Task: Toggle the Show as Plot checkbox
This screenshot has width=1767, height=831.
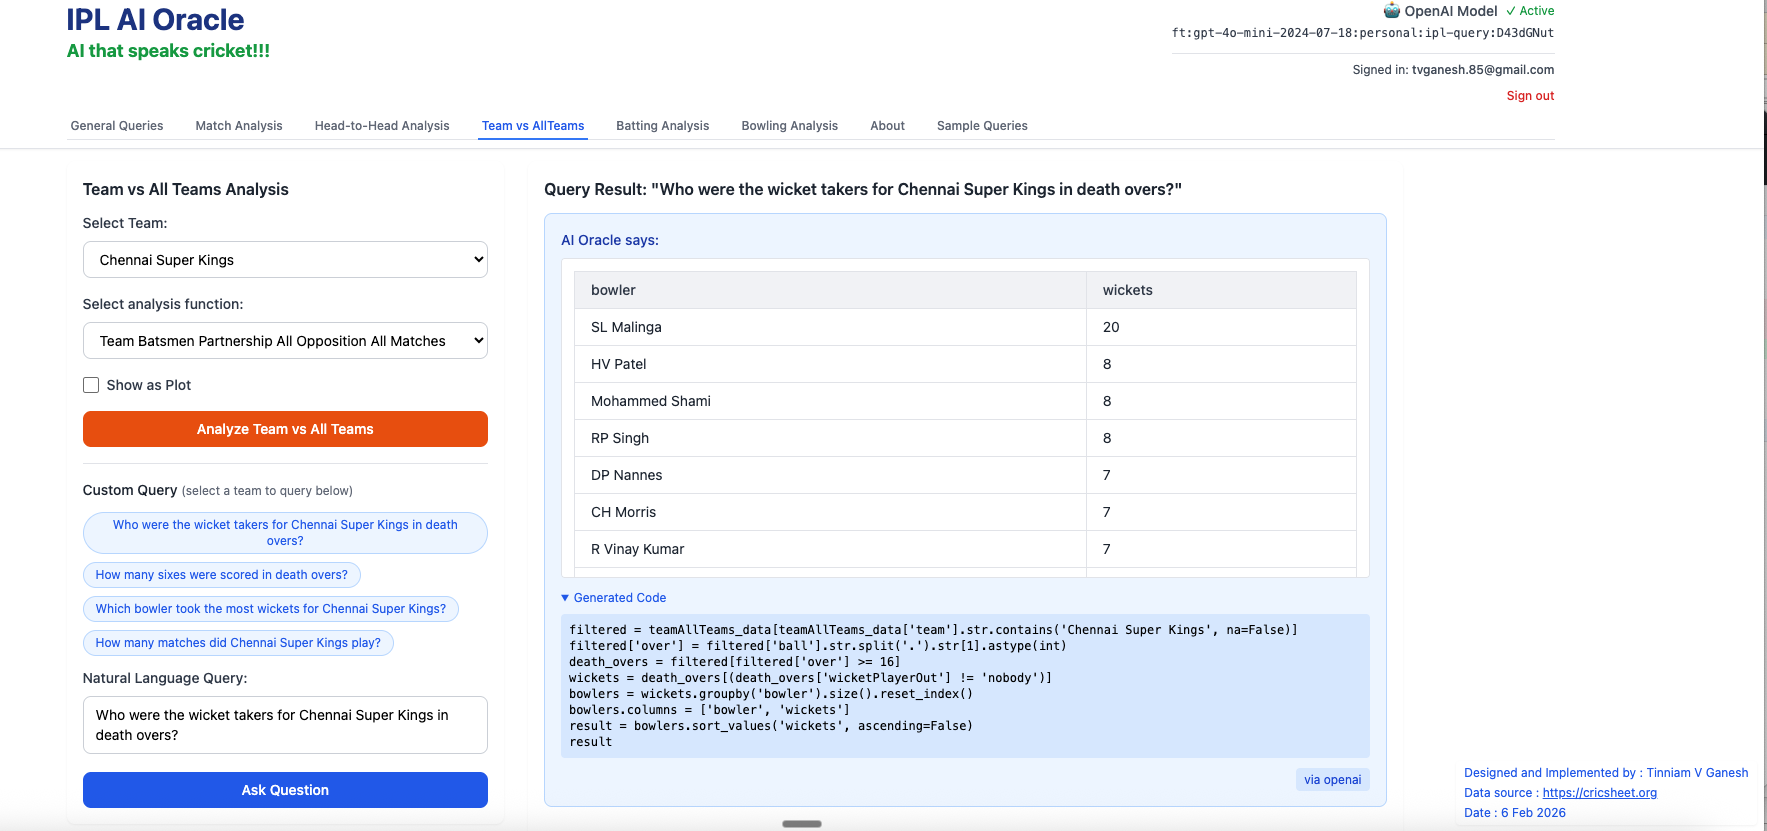Action: coord(91,385)
